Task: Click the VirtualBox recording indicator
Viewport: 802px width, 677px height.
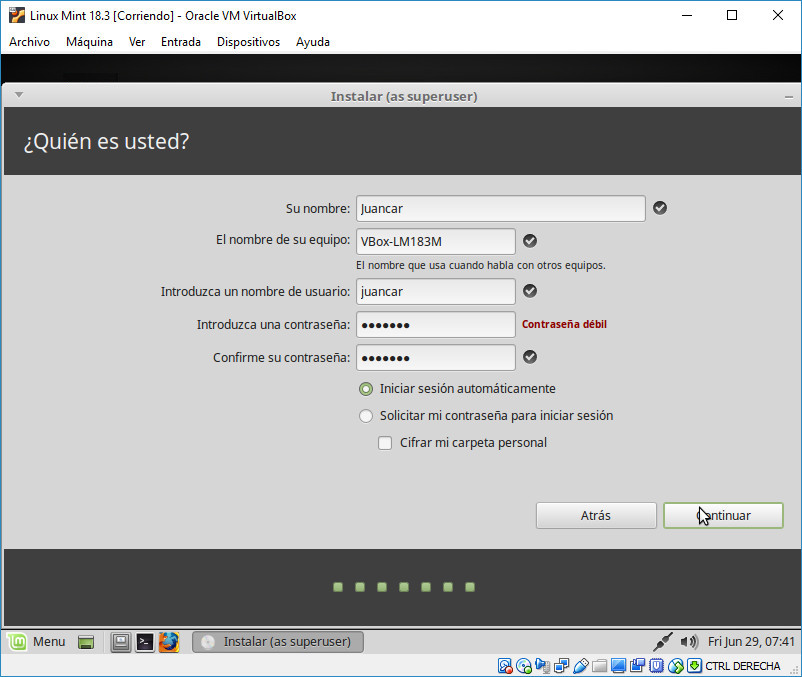Action: 637,666
